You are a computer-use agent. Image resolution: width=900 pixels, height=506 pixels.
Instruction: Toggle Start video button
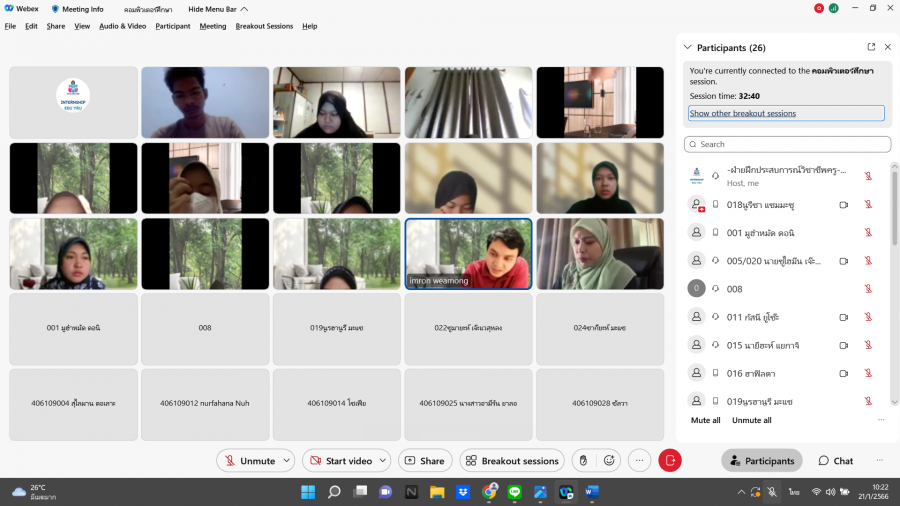341,461
